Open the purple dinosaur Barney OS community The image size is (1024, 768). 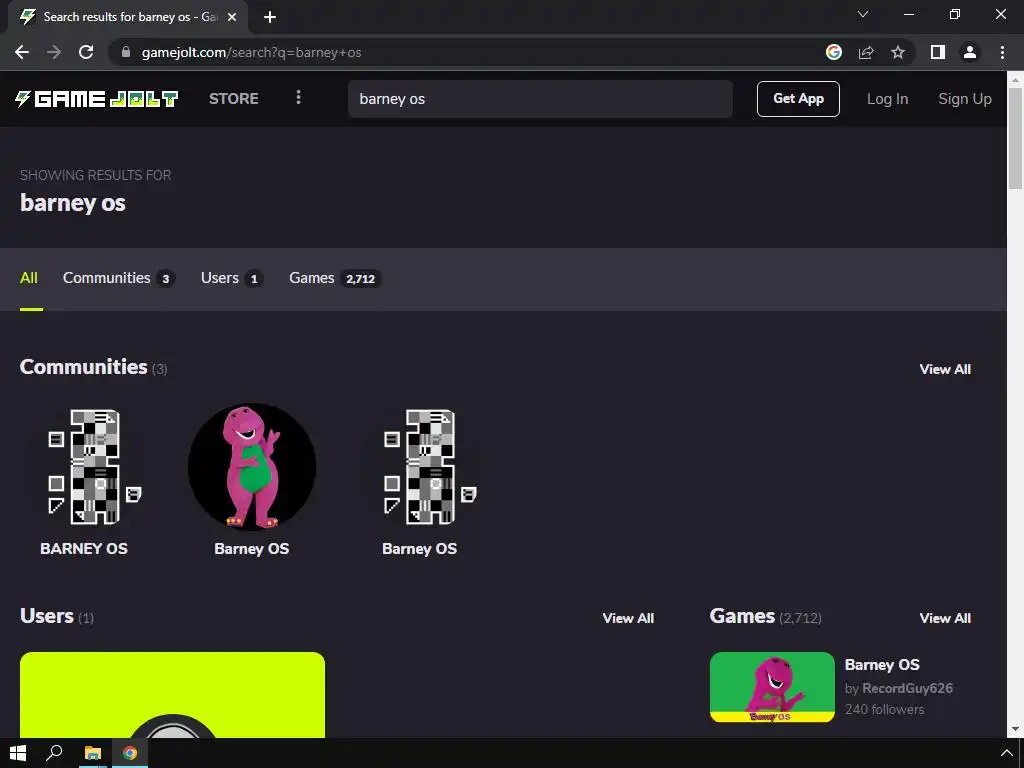pos(252,467)
